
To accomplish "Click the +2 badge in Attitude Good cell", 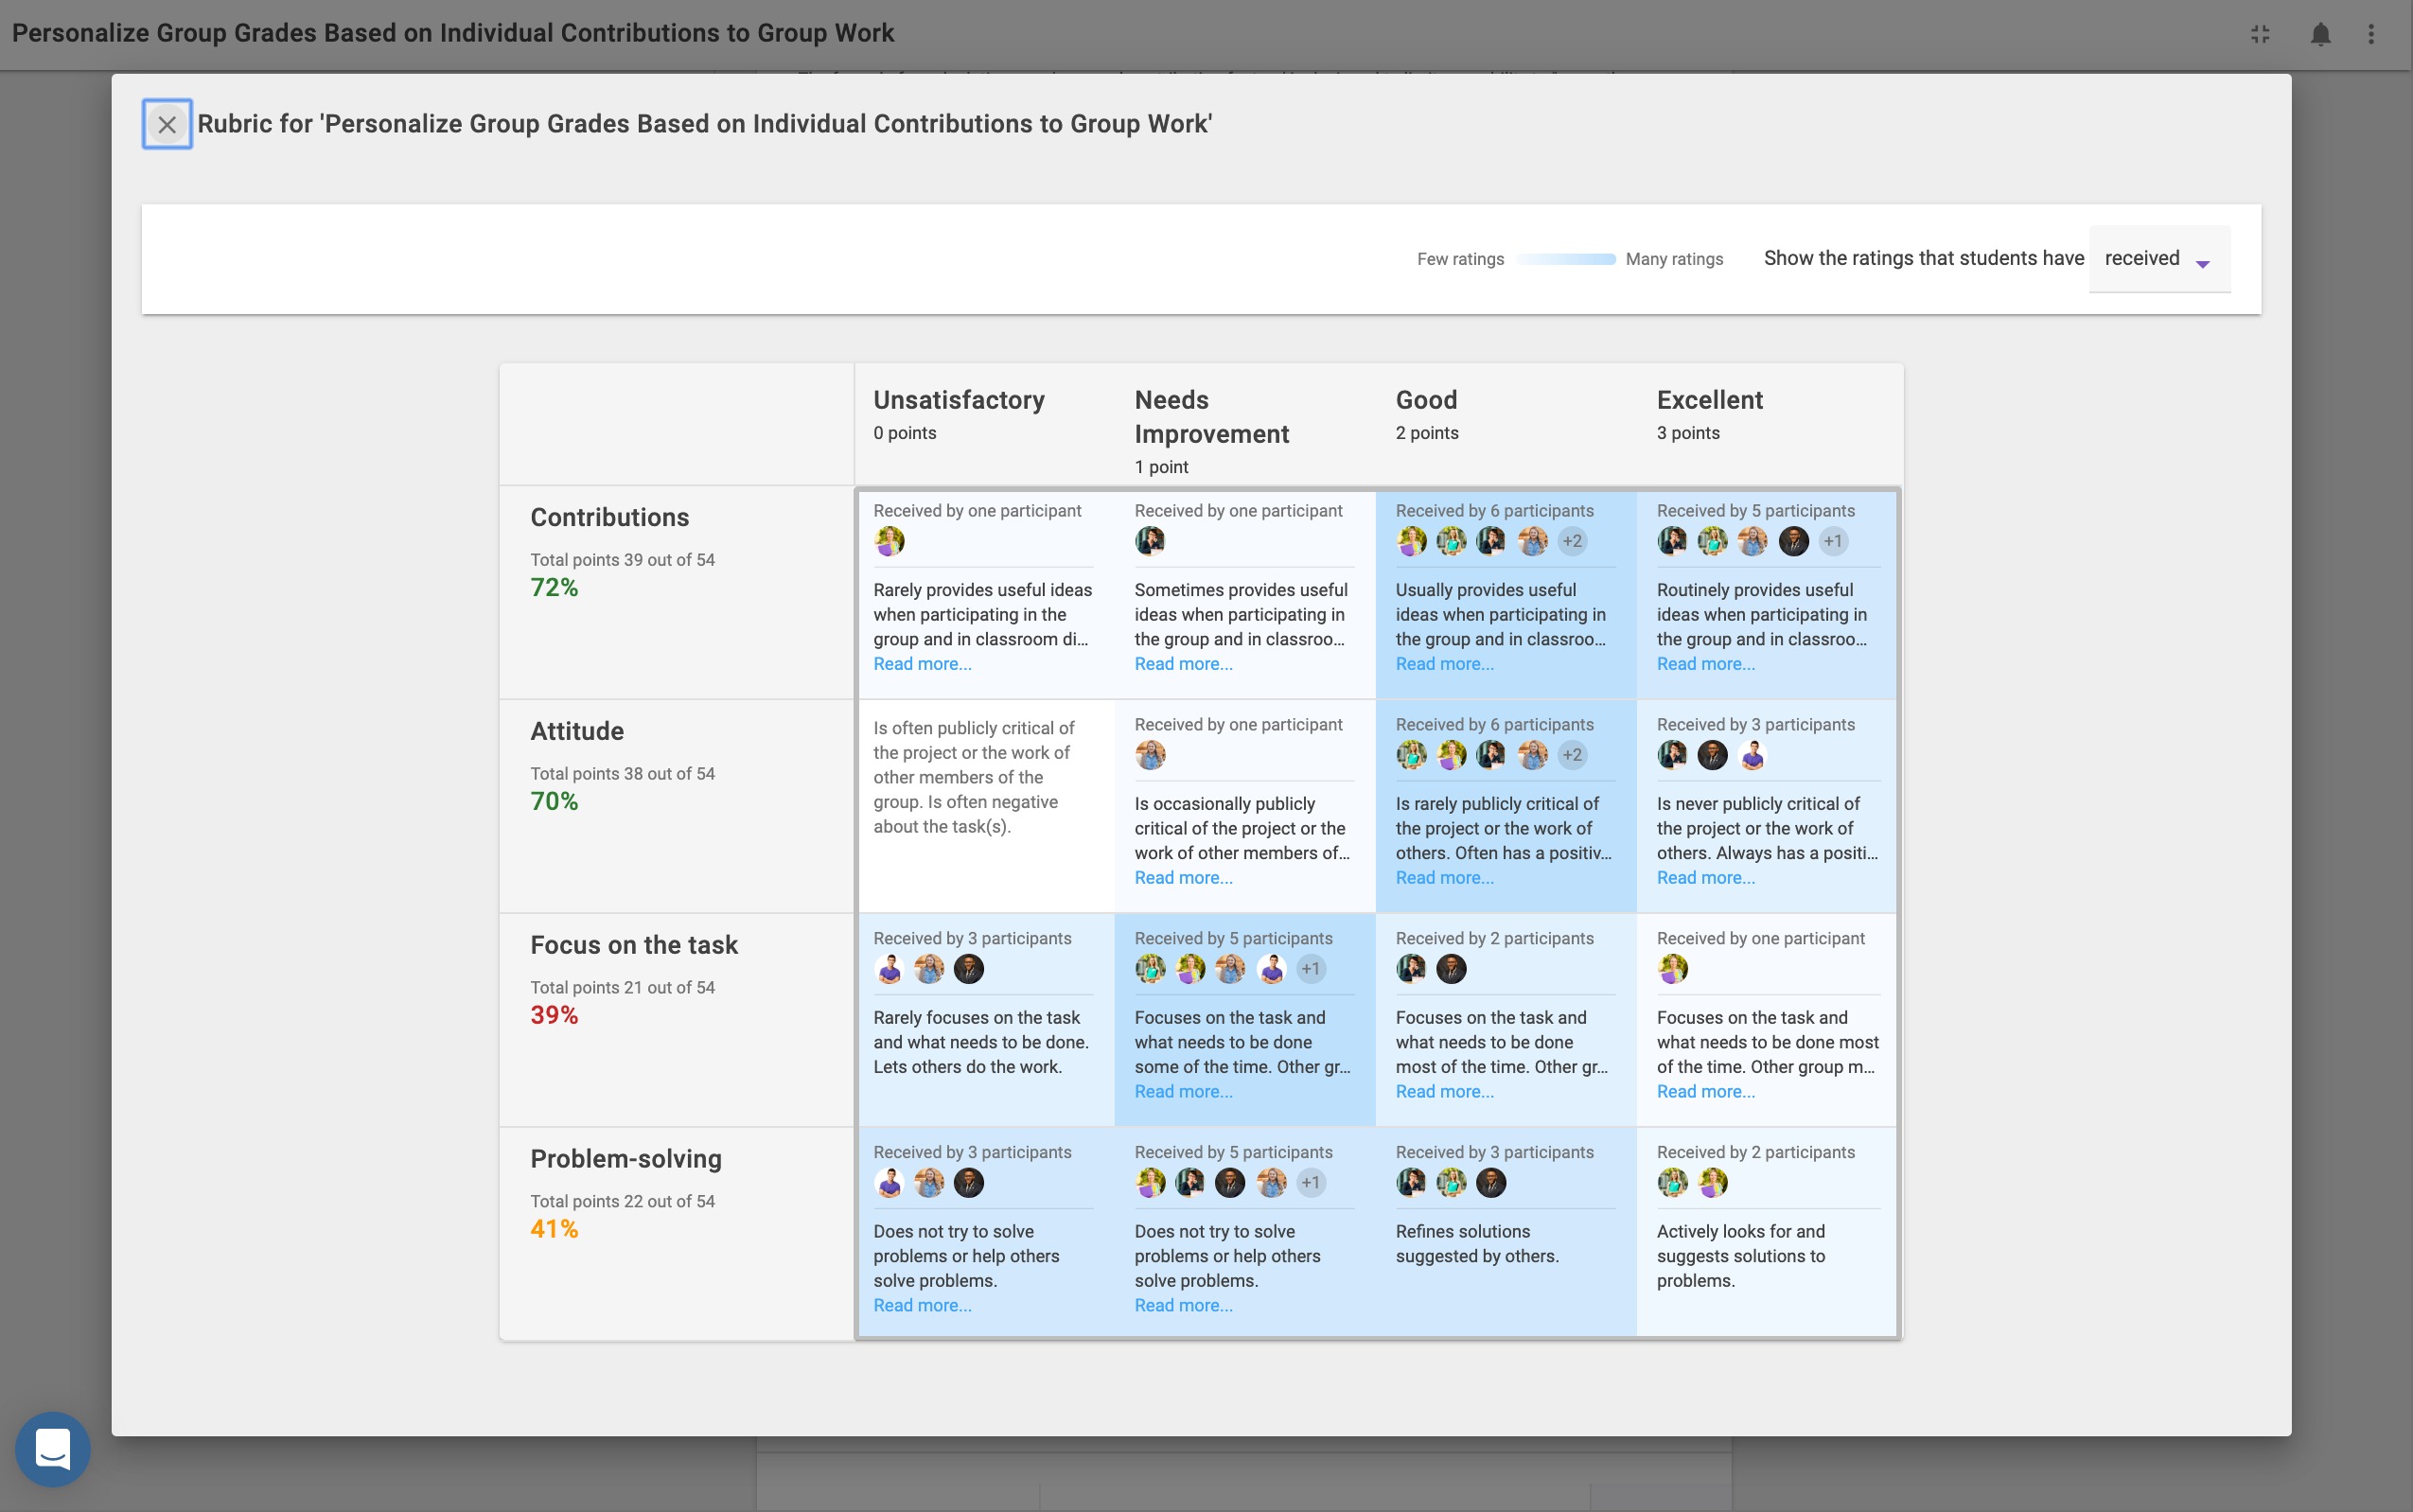I will (x=1572, y=755).
